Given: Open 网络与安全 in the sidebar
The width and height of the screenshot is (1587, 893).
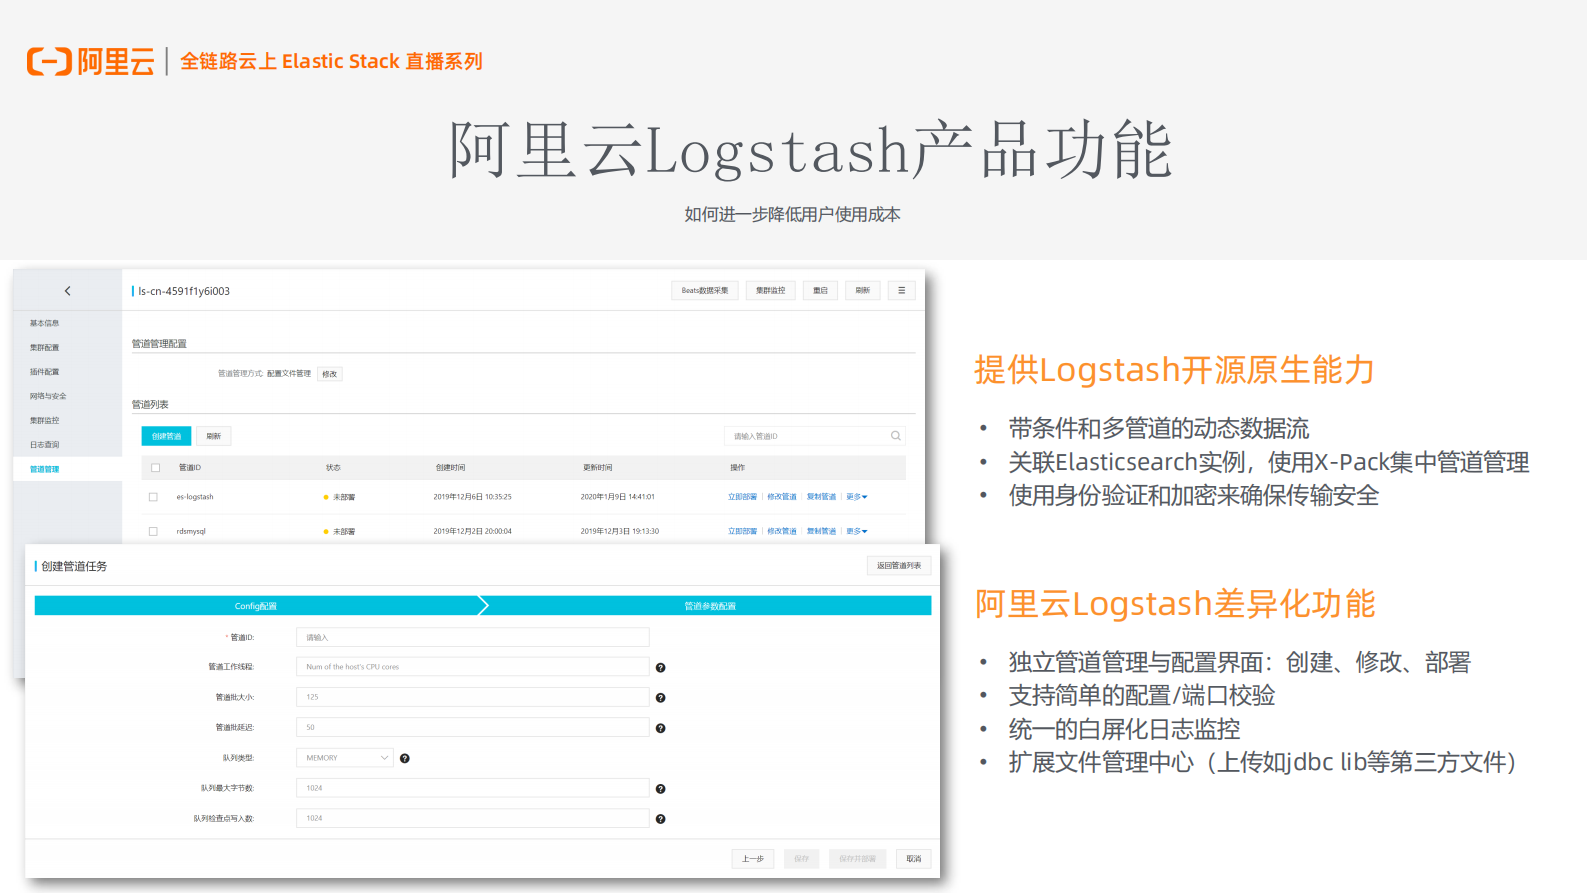Looking at the screenshot, I should pyautogui.click(x=48, y=396).
